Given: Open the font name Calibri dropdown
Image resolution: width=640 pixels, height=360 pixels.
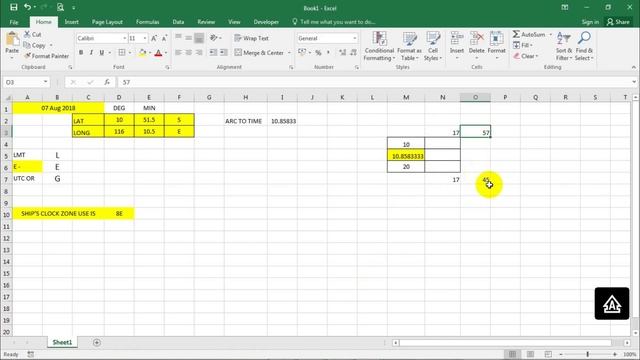Looking at the screenshot, I should coord(124,38).
